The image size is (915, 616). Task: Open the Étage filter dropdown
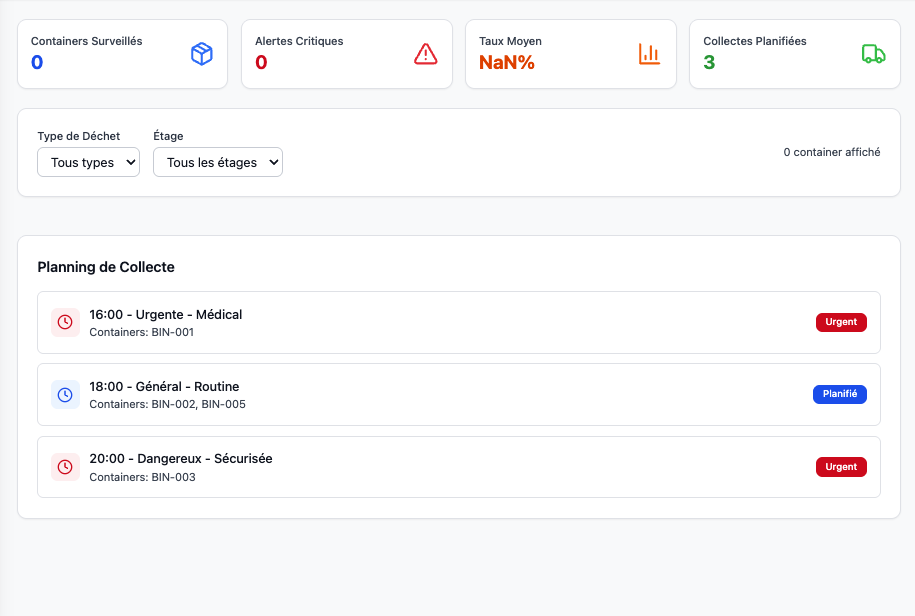click(x=218, y=162)
